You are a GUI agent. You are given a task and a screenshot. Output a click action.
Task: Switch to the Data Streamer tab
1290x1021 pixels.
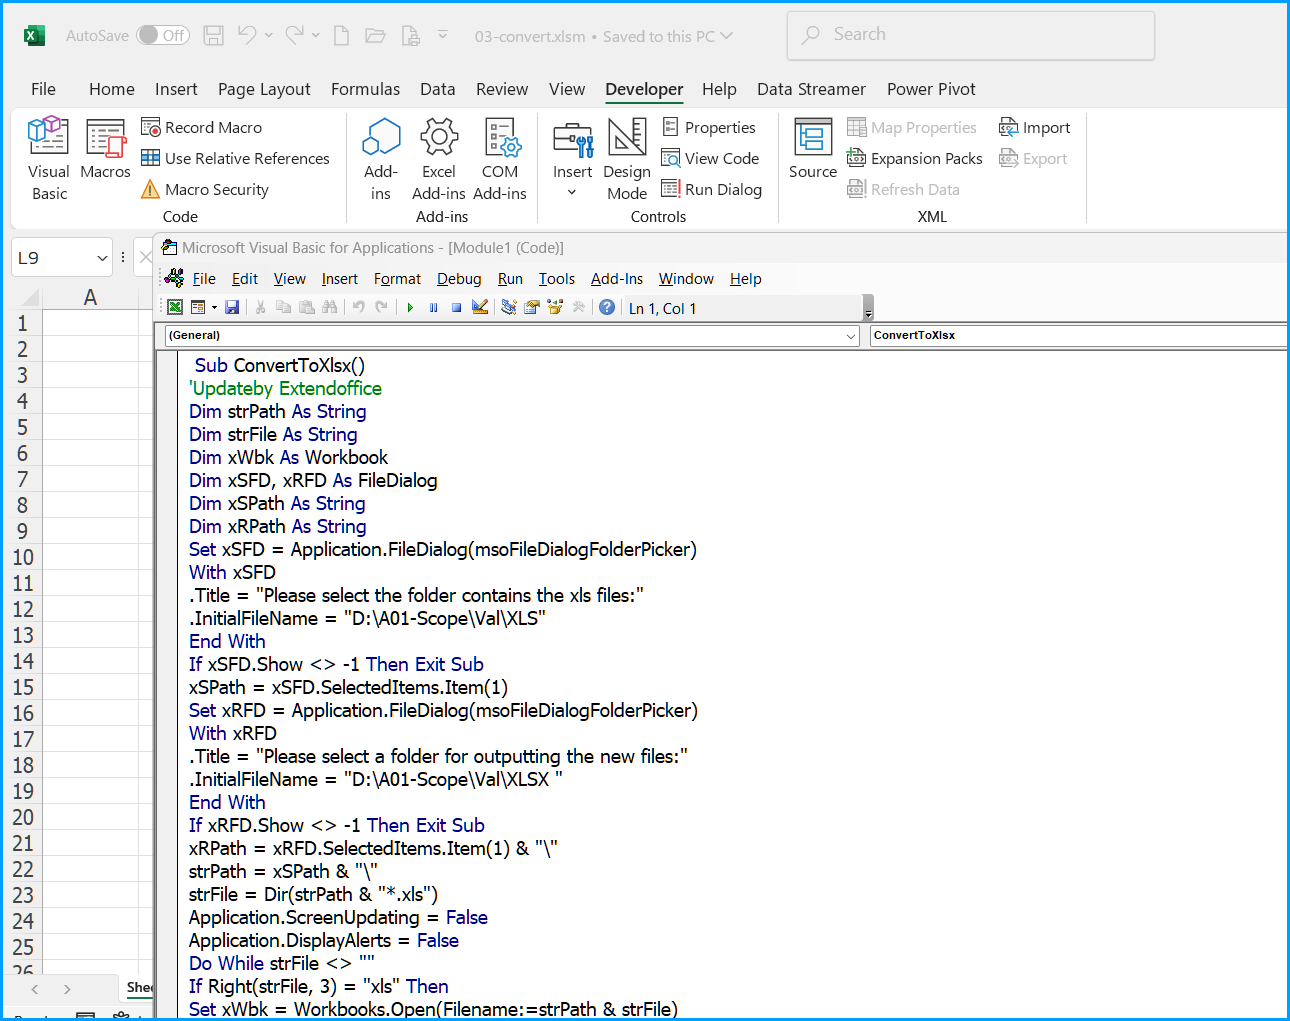click(x=811, y=89)
